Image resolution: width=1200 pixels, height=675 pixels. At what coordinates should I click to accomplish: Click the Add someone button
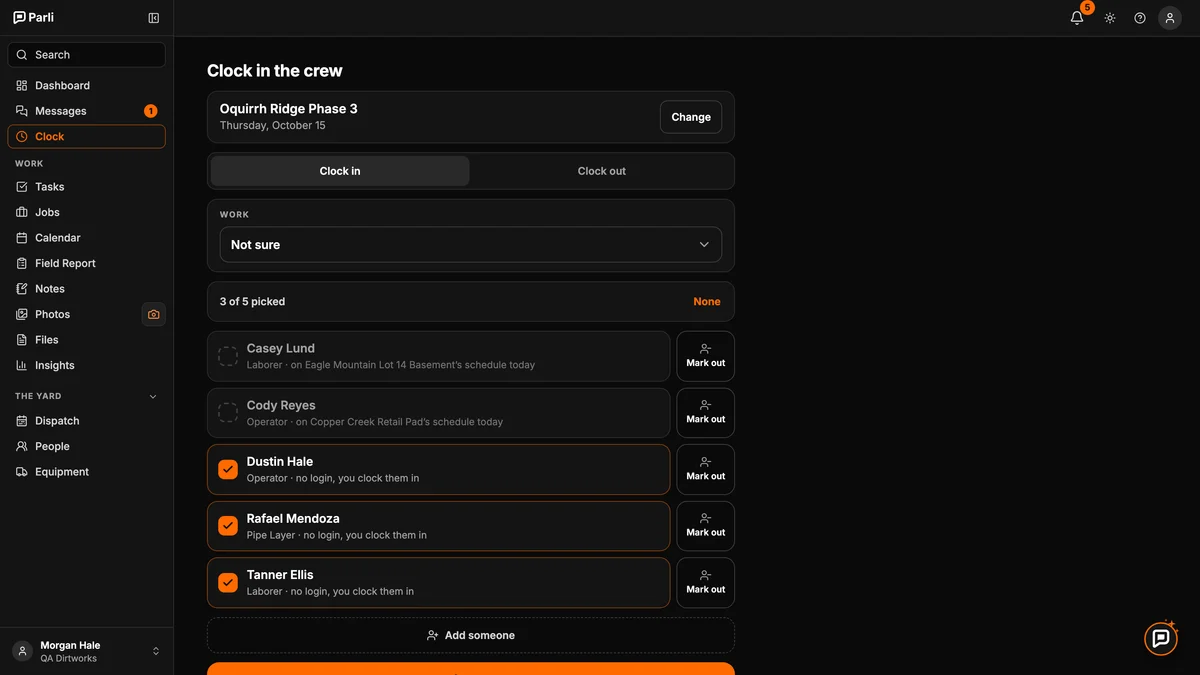point(471,635)
